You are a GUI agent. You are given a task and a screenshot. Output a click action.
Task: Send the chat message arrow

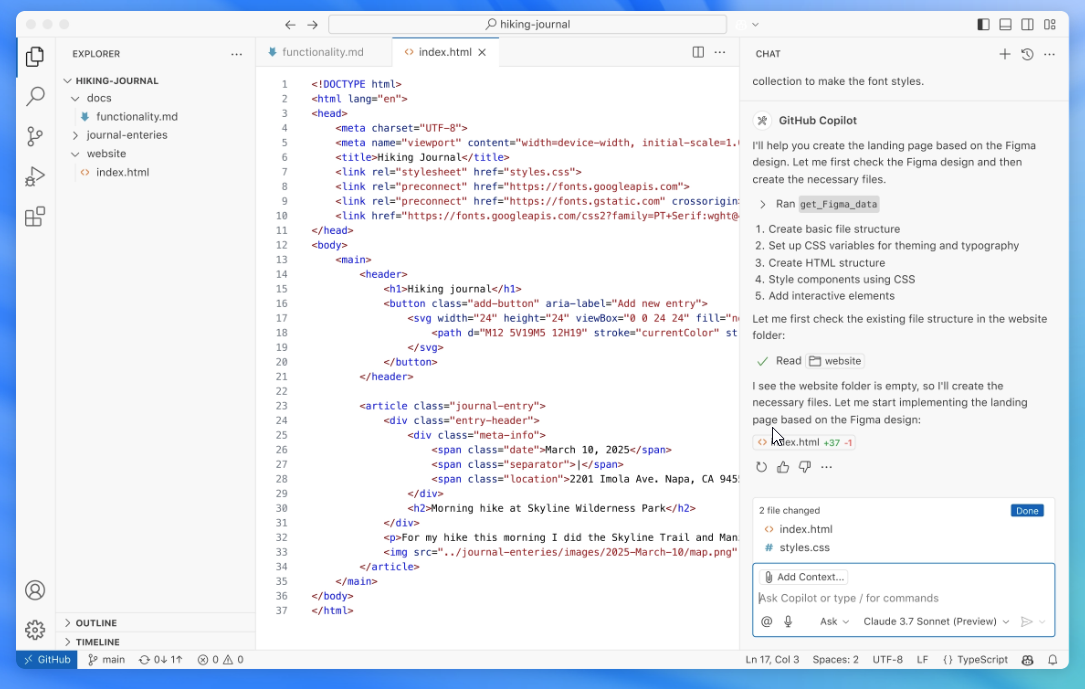point(1027,621)
